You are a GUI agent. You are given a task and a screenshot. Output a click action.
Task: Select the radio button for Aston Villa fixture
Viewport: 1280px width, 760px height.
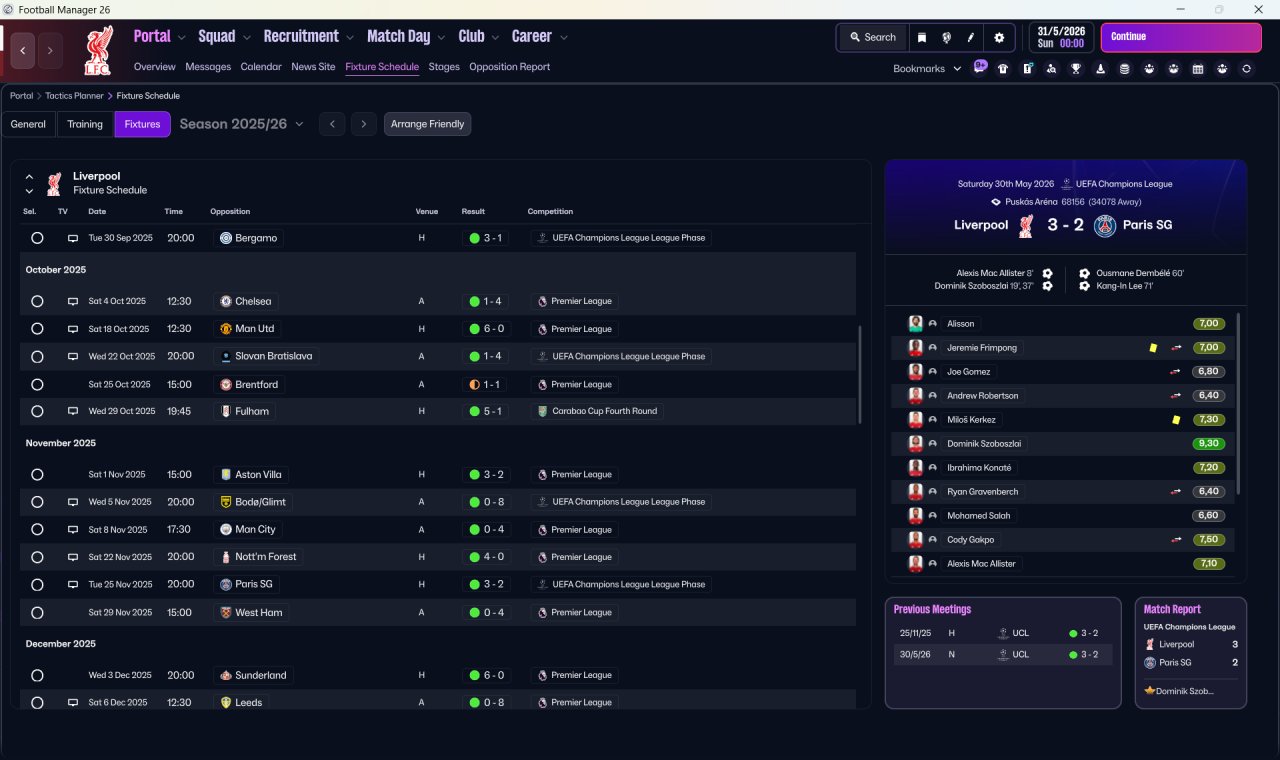[37, 475]
